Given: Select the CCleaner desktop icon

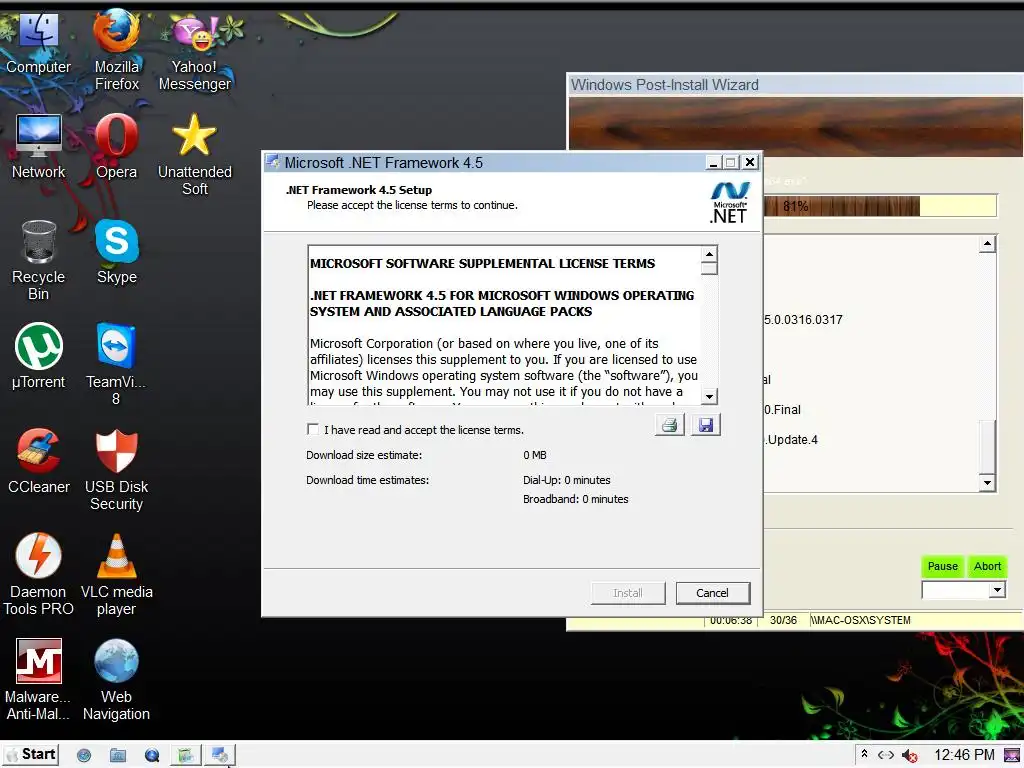Looking at the screenshot, I should pyautogui.click(x=38, y=461).
